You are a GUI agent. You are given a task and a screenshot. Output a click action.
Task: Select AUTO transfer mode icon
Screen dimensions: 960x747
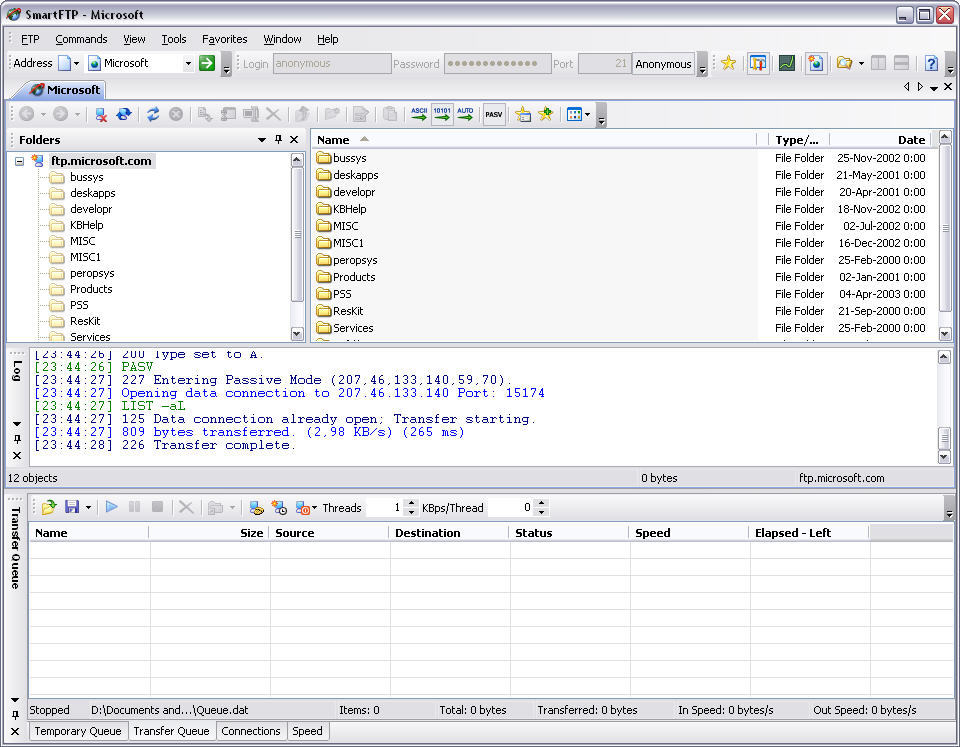tap(465, 114)
